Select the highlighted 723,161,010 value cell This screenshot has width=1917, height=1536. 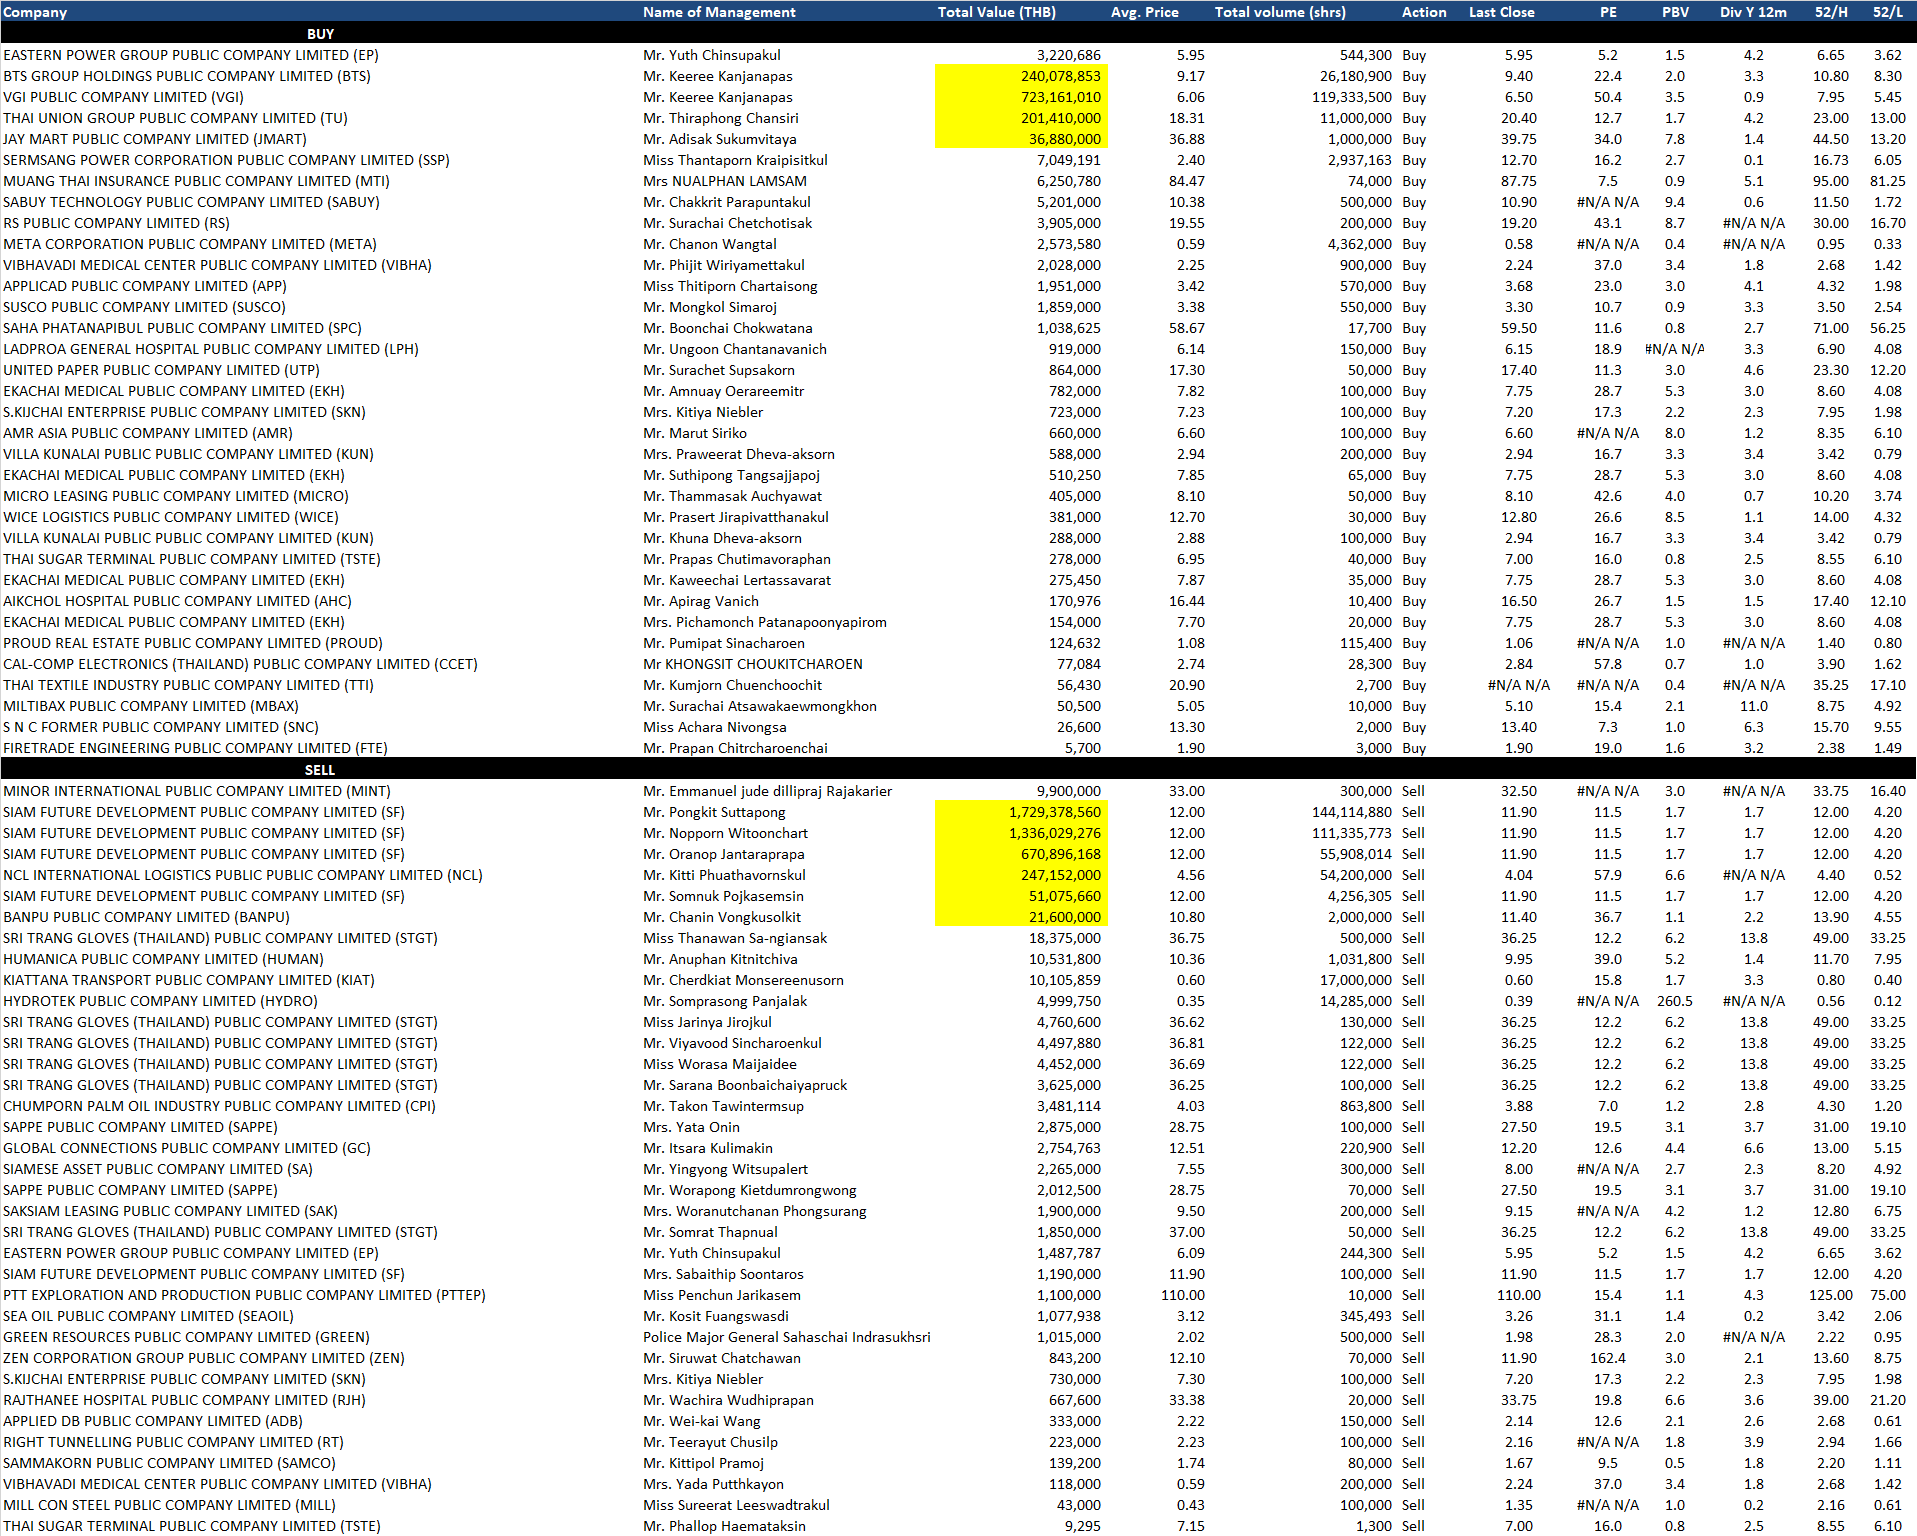pyautogui.click(x=1022, y=97)
